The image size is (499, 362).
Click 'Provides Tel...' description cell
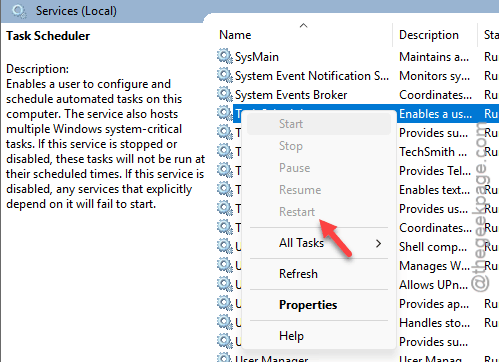(435, 171)
